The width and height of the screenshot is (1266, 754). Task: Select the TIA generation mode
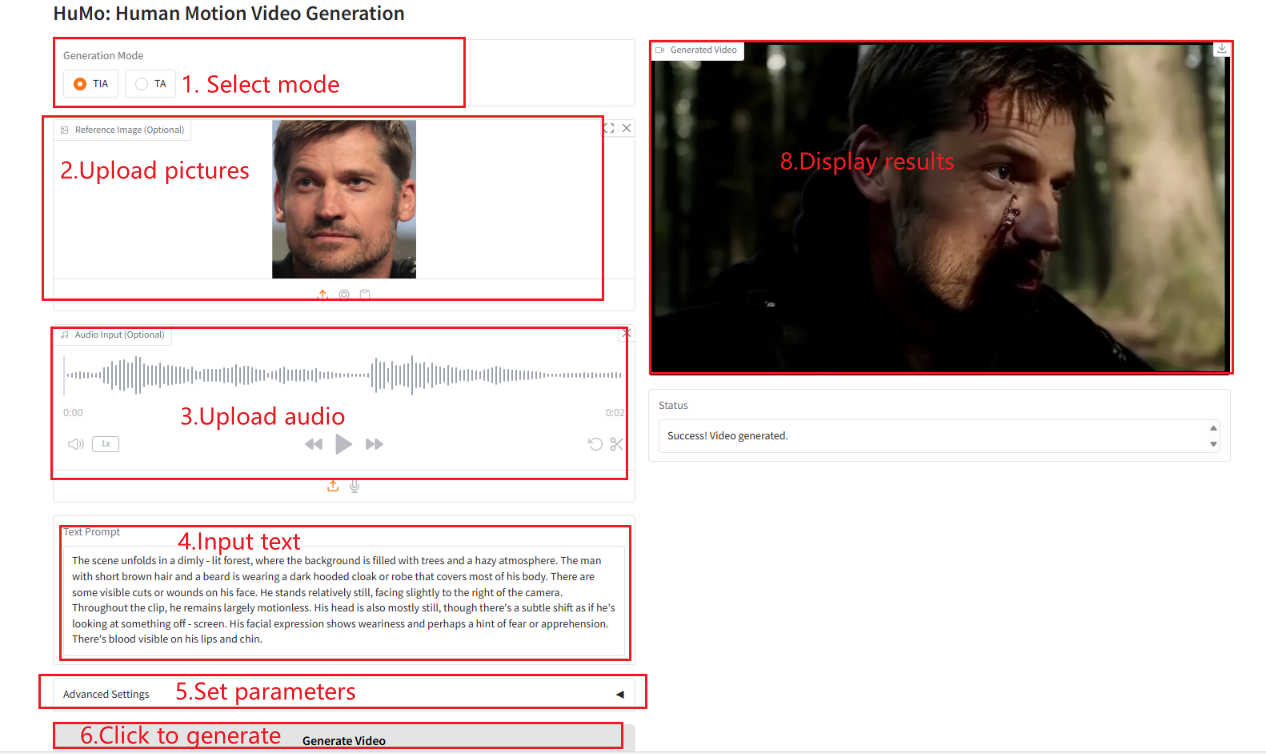pos(90,84)
